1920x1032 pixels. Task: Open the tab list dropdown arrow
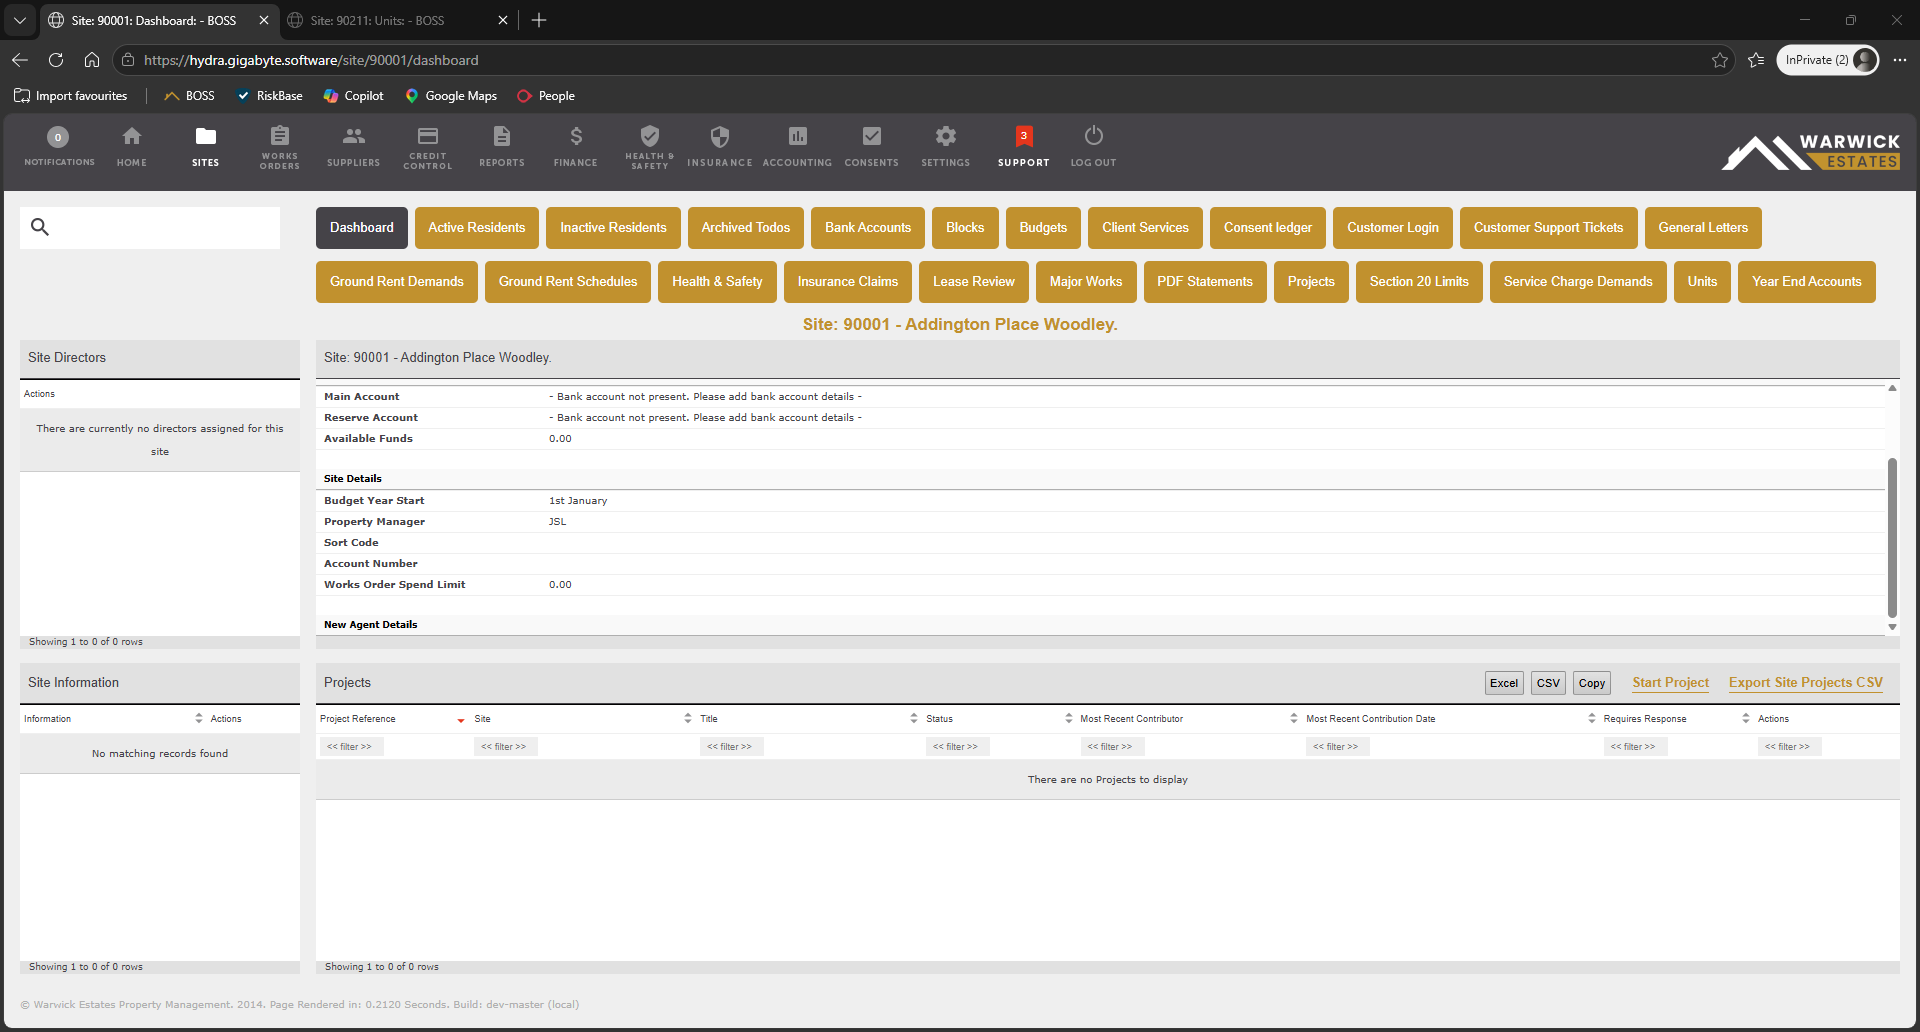(20, 20)
